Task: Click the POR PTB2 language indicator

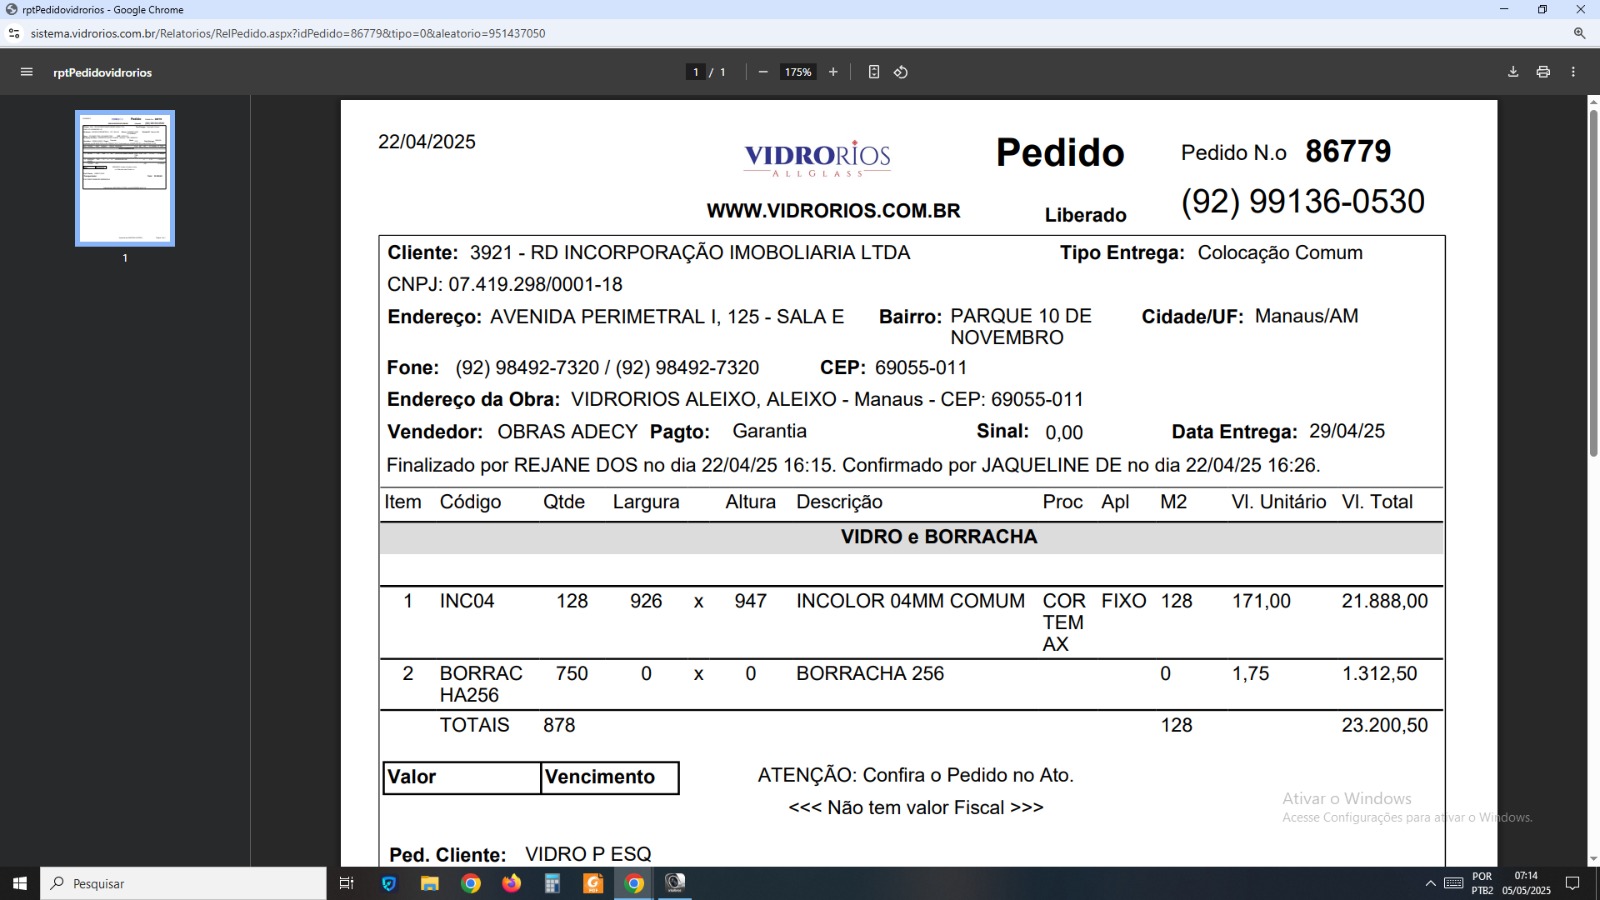Action: (x=1482, y=883)
